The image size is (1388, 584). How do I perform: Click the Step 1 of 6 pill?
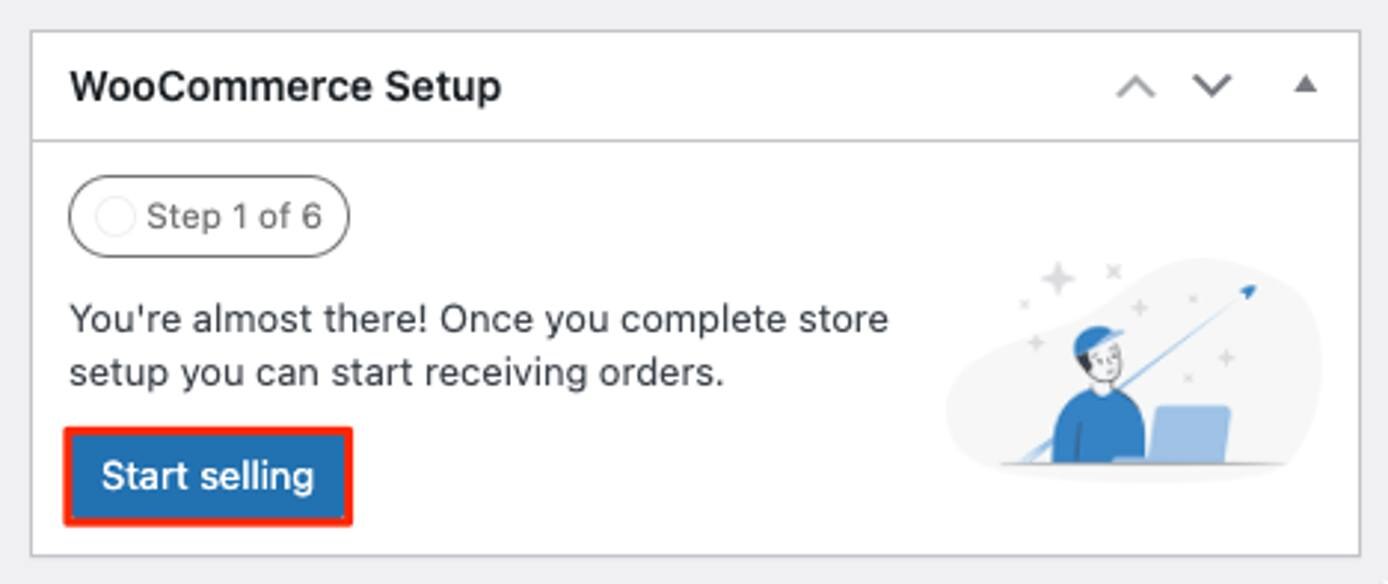point(209,216)
